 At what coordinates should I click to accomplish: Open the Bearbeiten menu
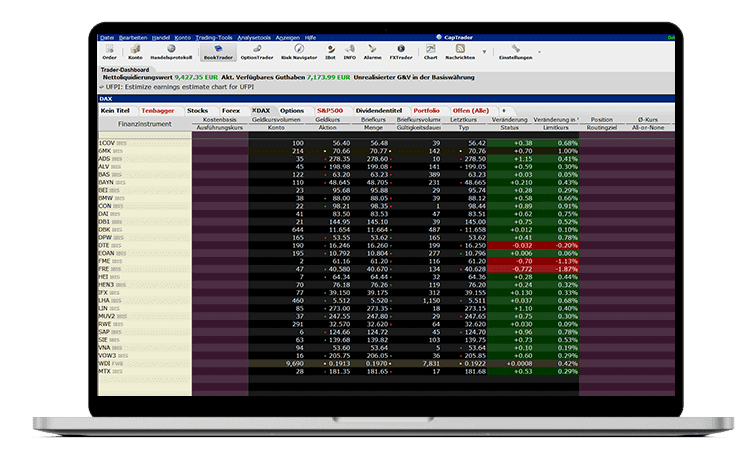(133, 37)
